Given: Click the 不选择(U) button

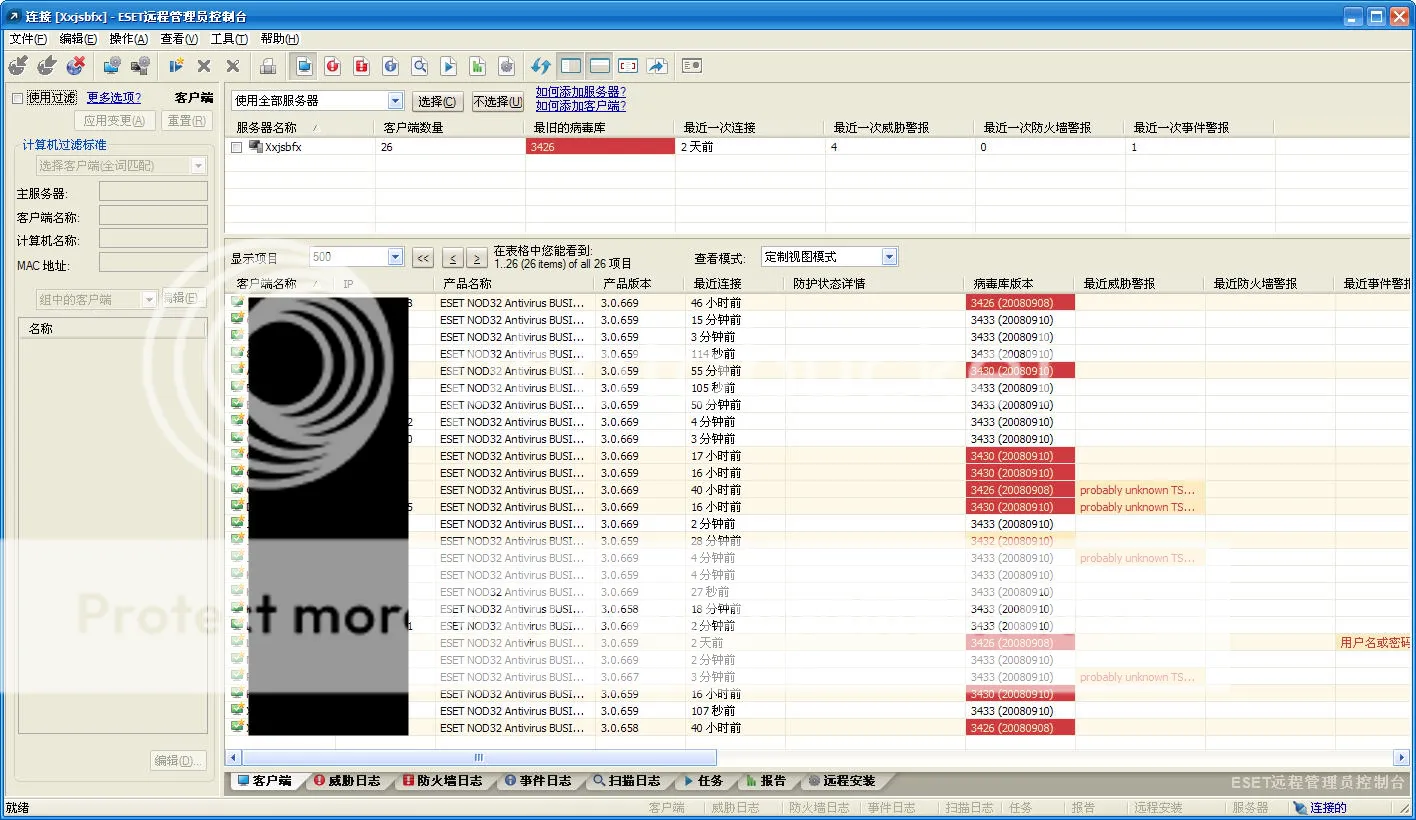Looking at the screenshot, I should tap(497, 101).
